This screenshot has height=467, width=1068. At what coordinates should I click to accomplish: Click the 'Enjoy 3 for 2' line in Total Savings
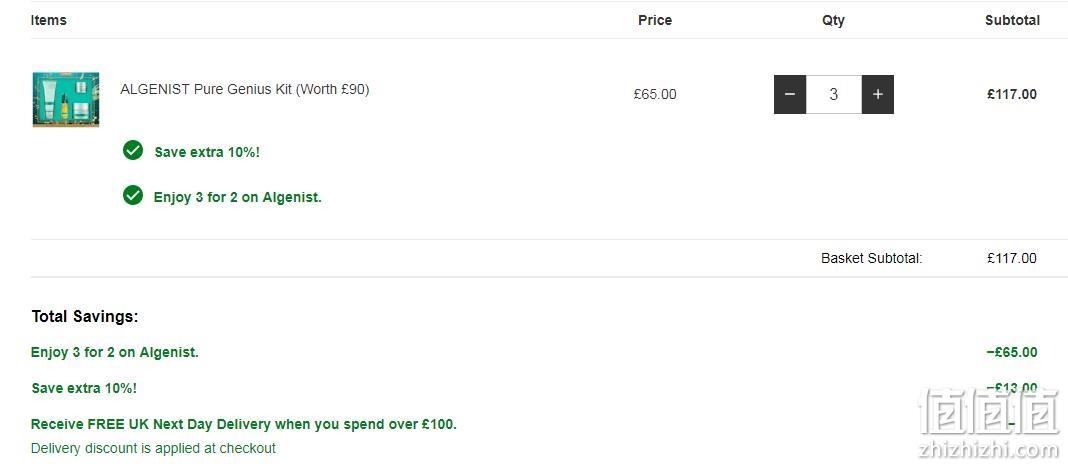point(115,353)
